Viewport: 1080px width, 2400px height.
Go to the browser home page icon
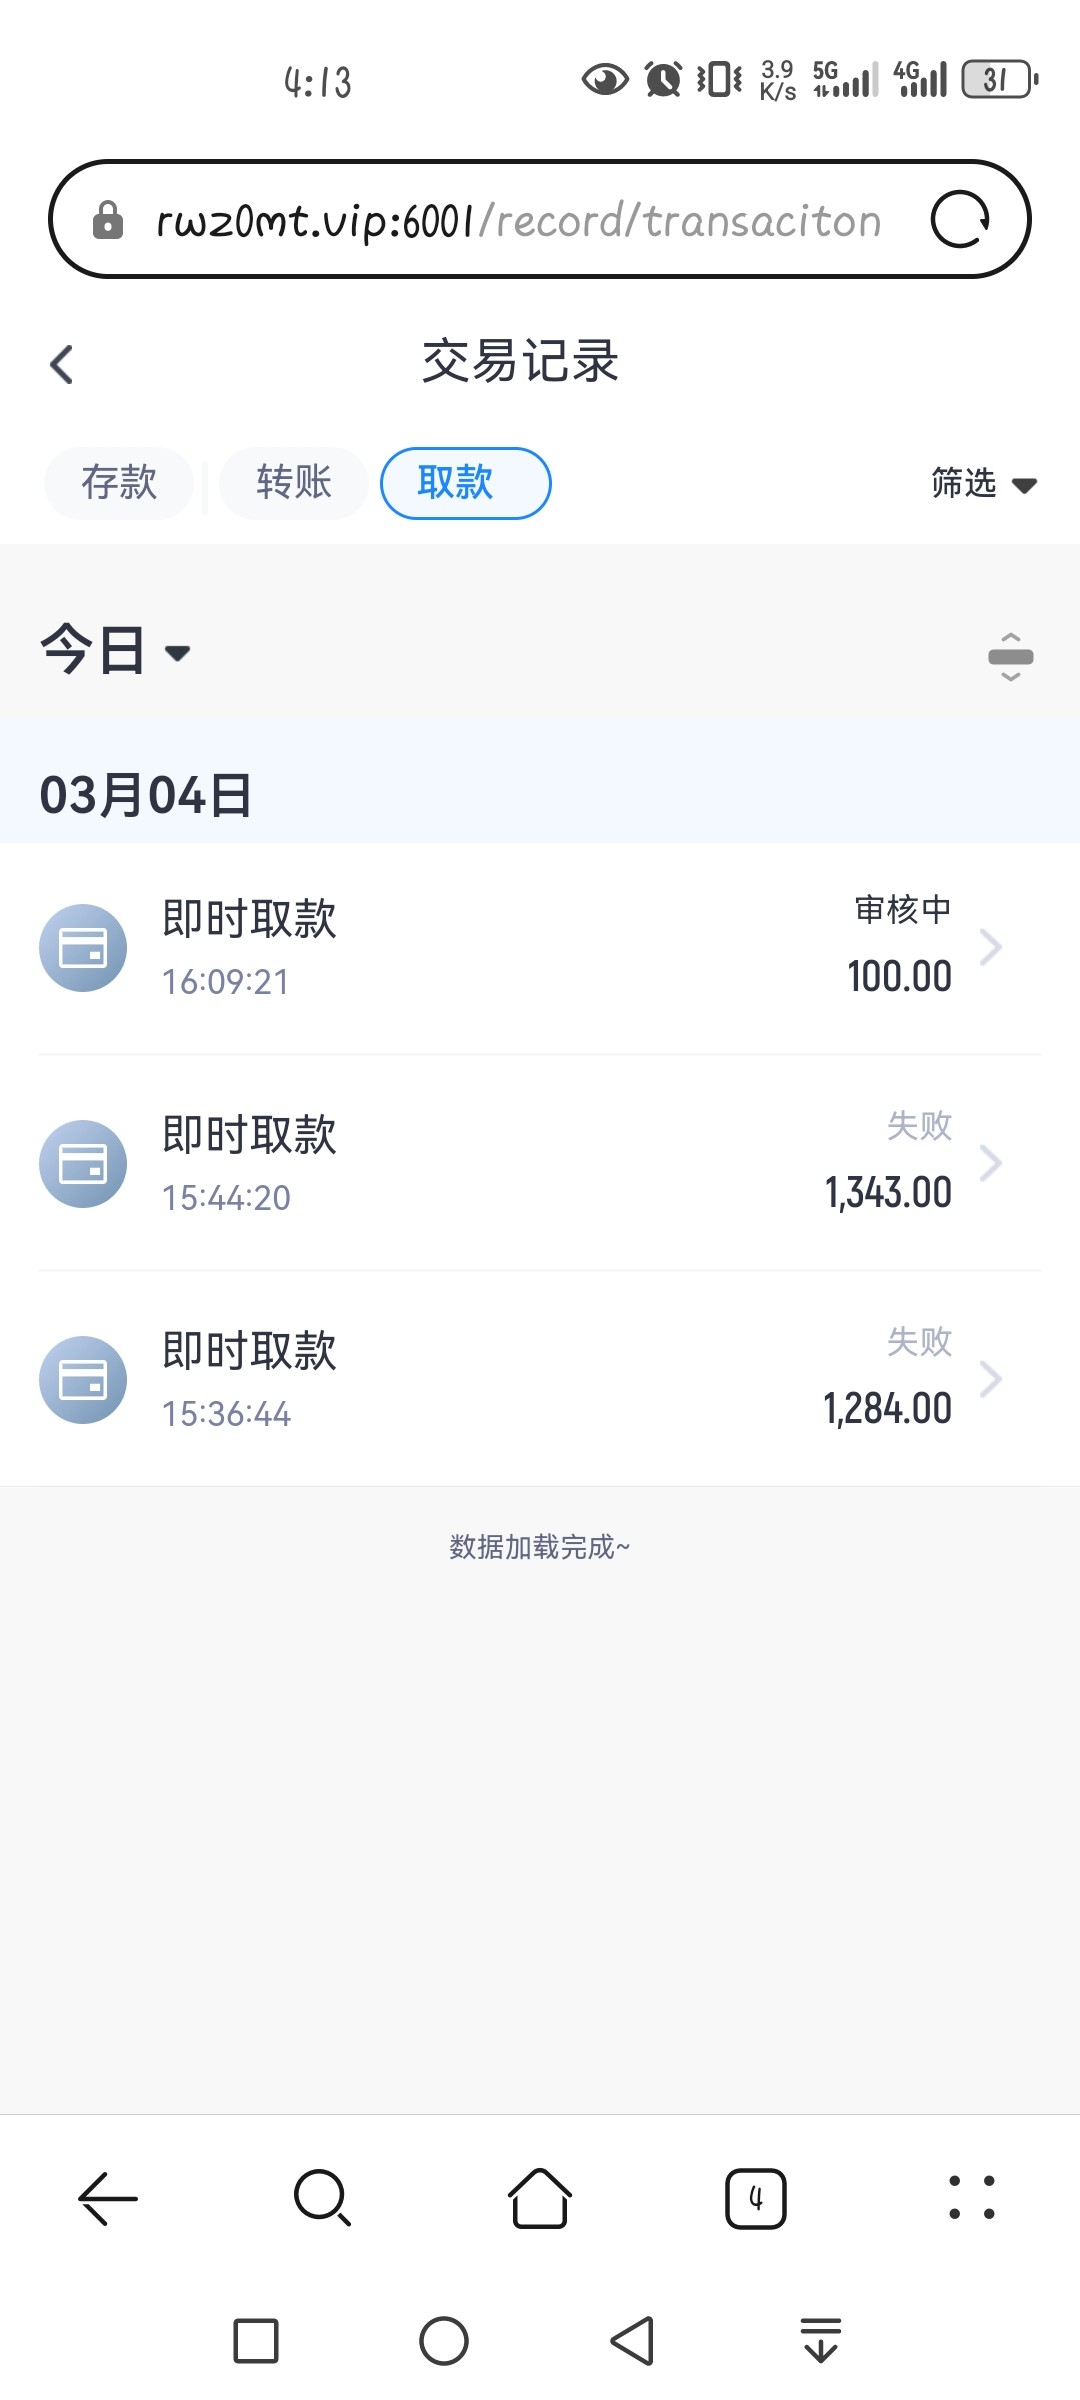540,2199
